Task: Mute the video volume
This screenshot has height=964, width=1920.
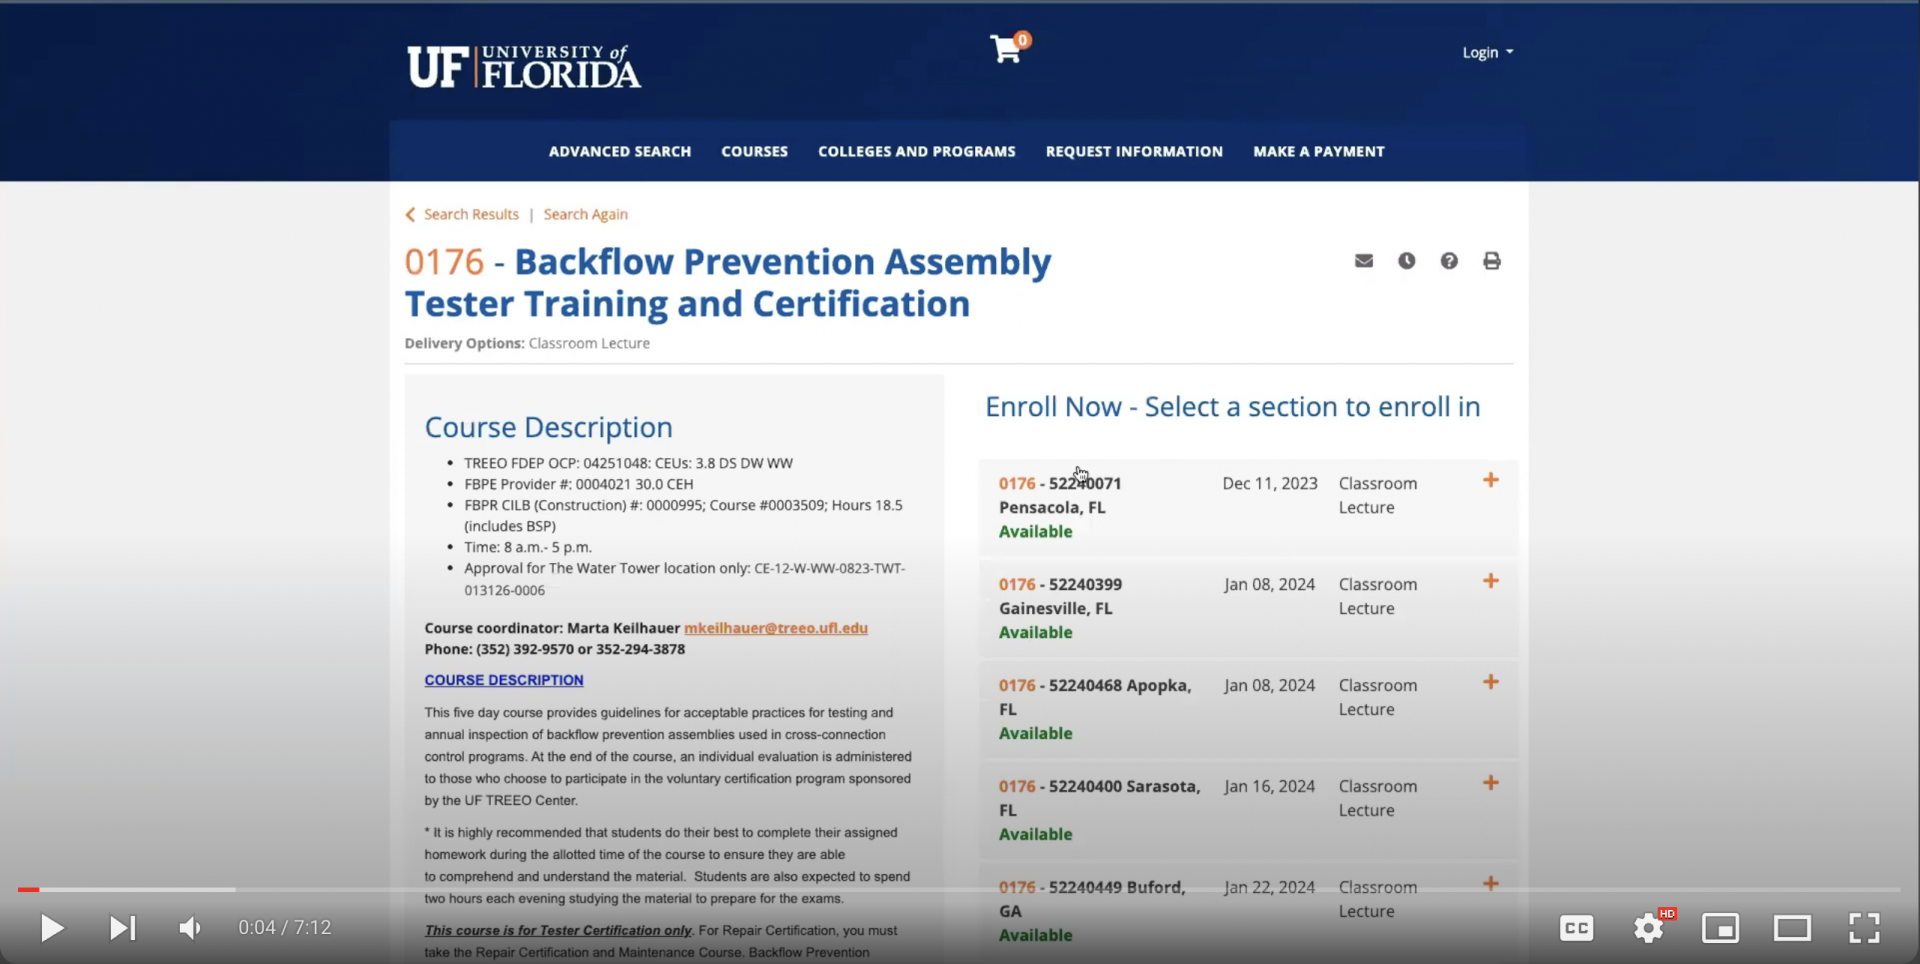Action: 189,928
